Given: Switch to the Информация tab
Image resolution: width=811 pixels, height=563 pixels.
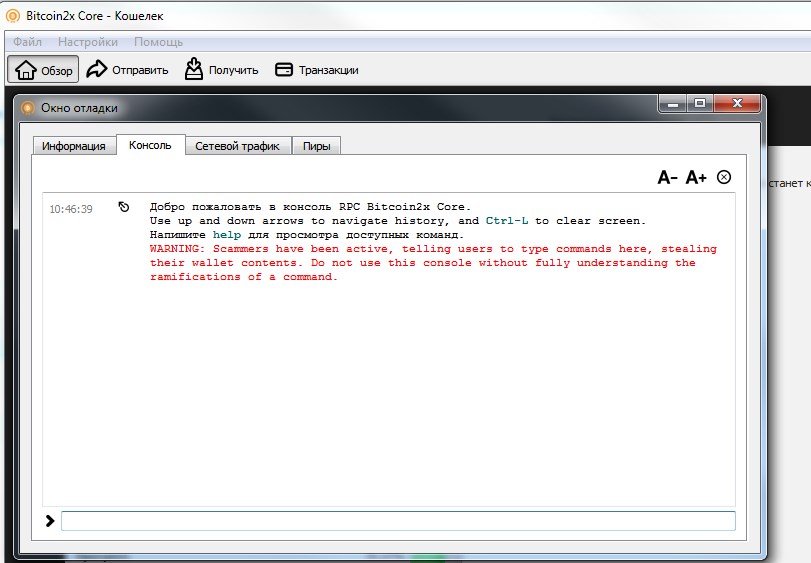Looking at the screenshot, I should 74,146.
